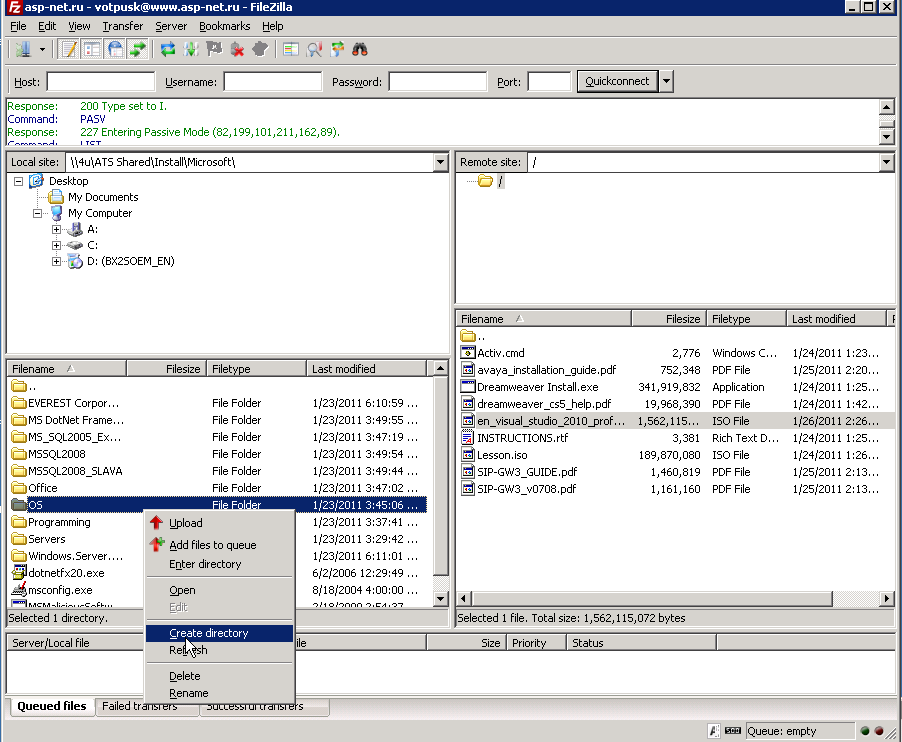The height and width of the screenshot is (742, 902).
Task: Refresh file and folder lists
Action: click(168, 49)
